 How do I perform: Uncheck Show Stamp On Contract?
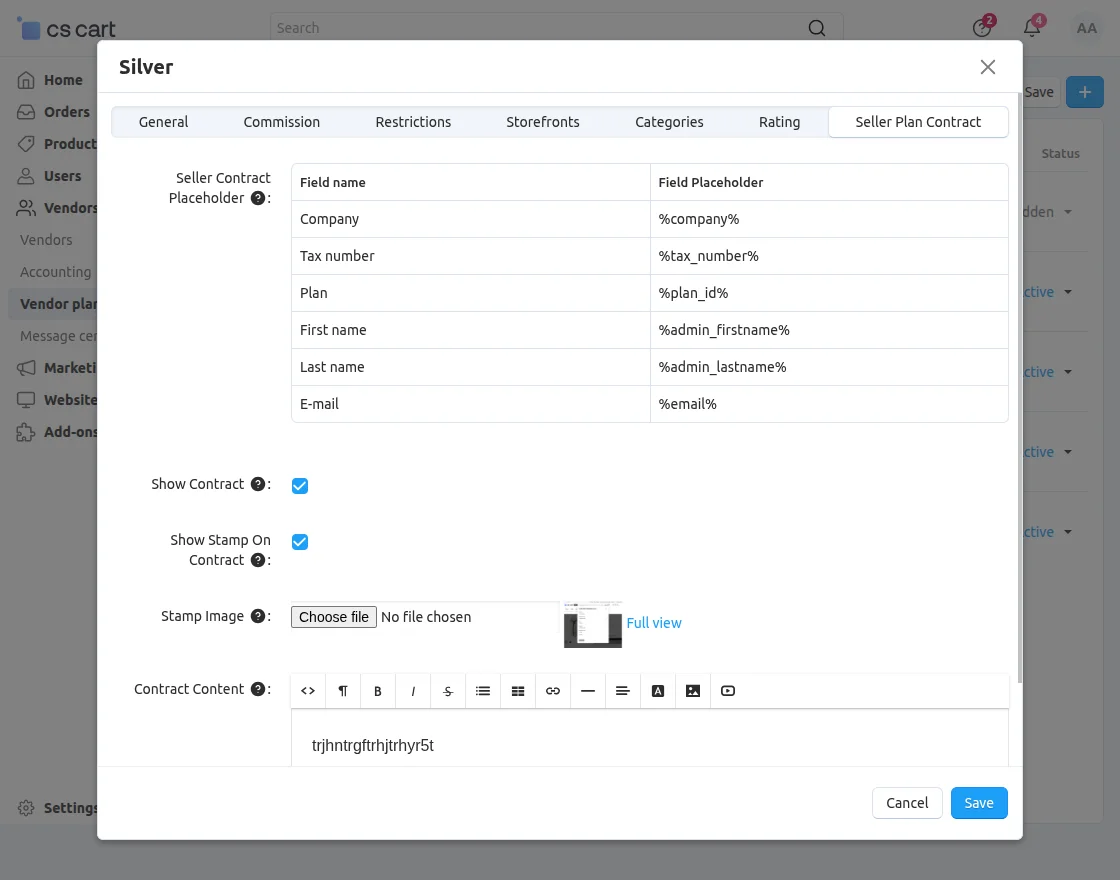pos(299,541)
